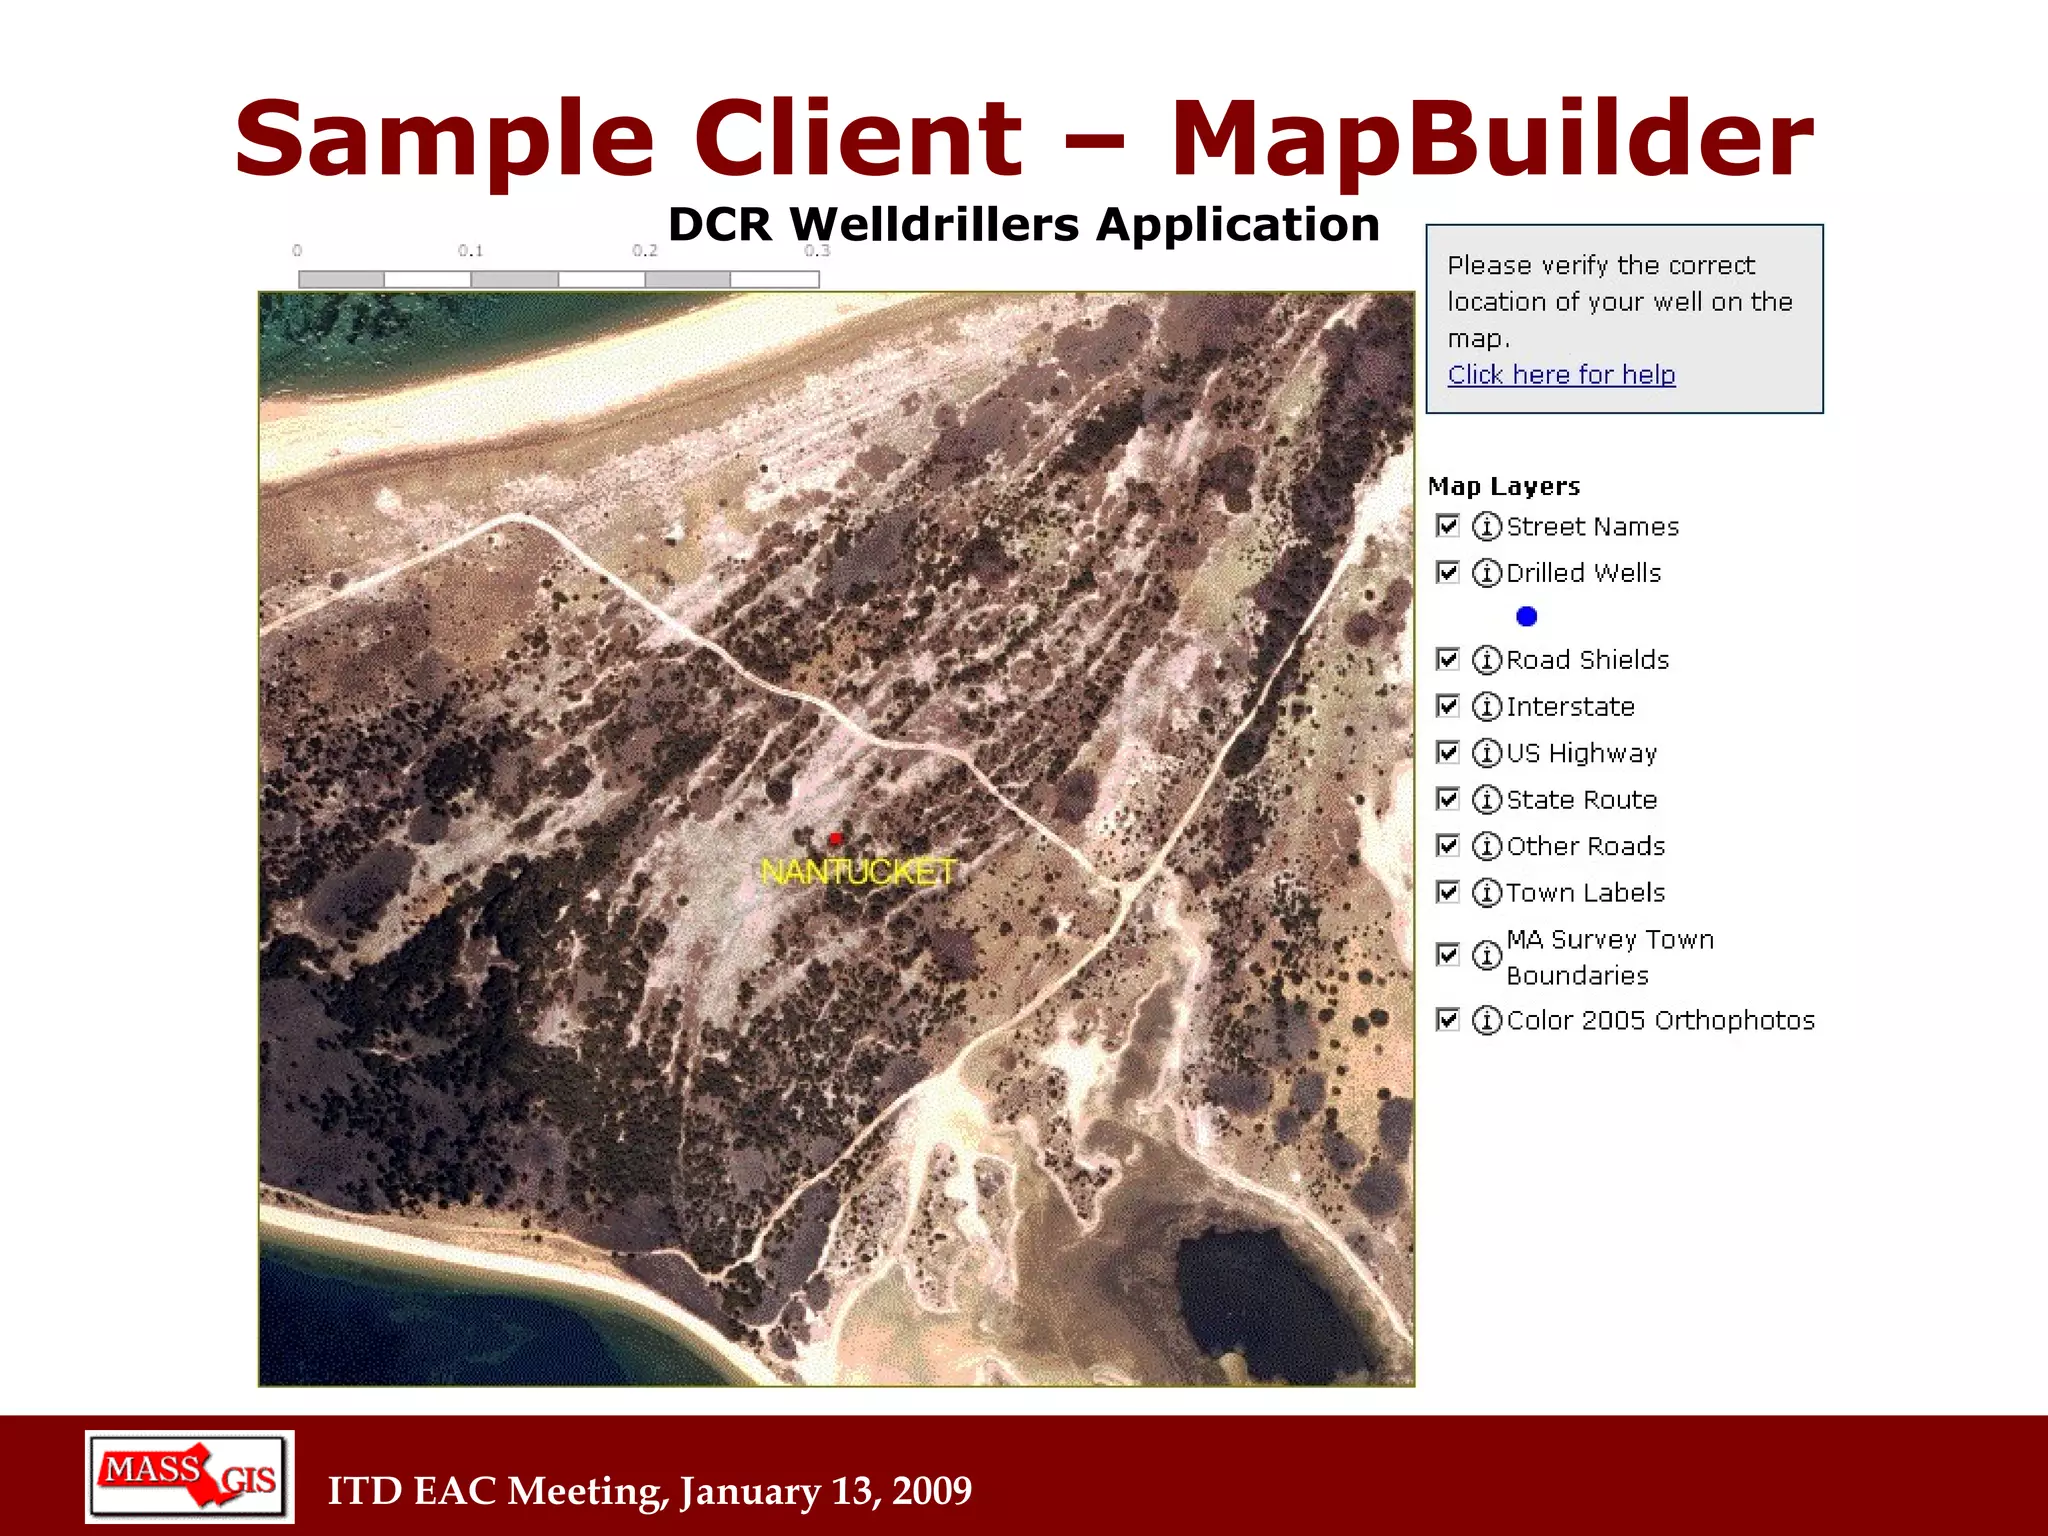
Task: Open the Other Roads layer info icon
Action: (x=1487, y=846)
